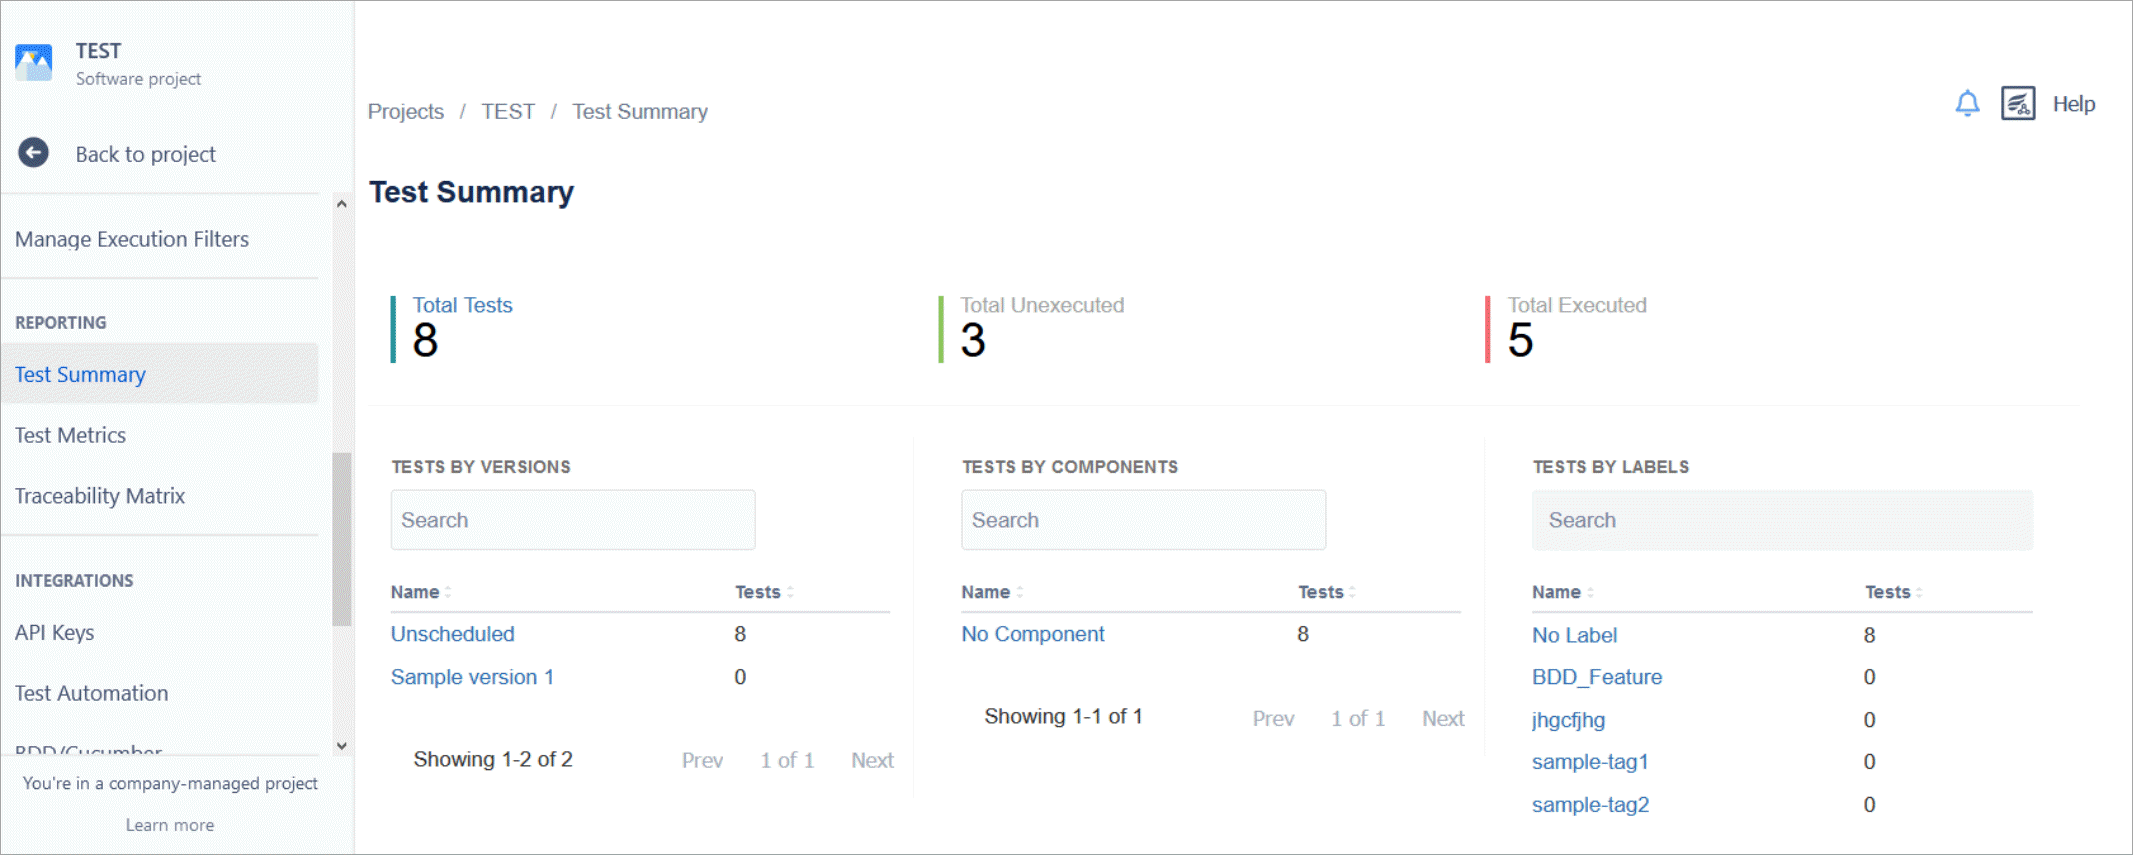Open Test Metrics in the sidebar
This screenshot has height=855, width=2133.
(70, 434)
